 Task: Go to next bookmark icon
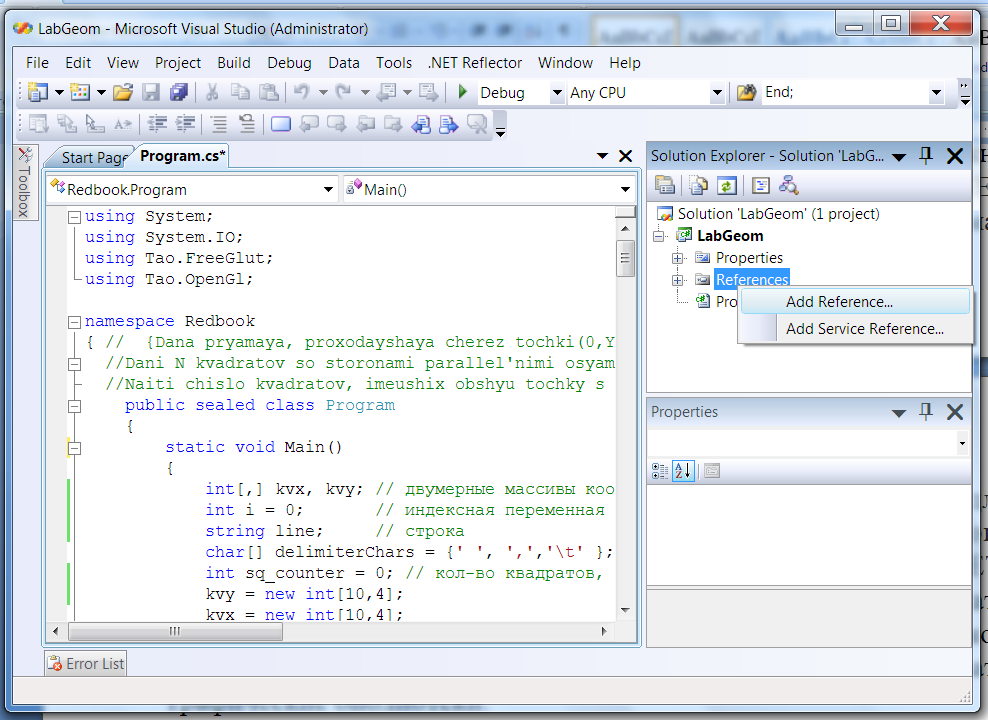tap(337, 123)
